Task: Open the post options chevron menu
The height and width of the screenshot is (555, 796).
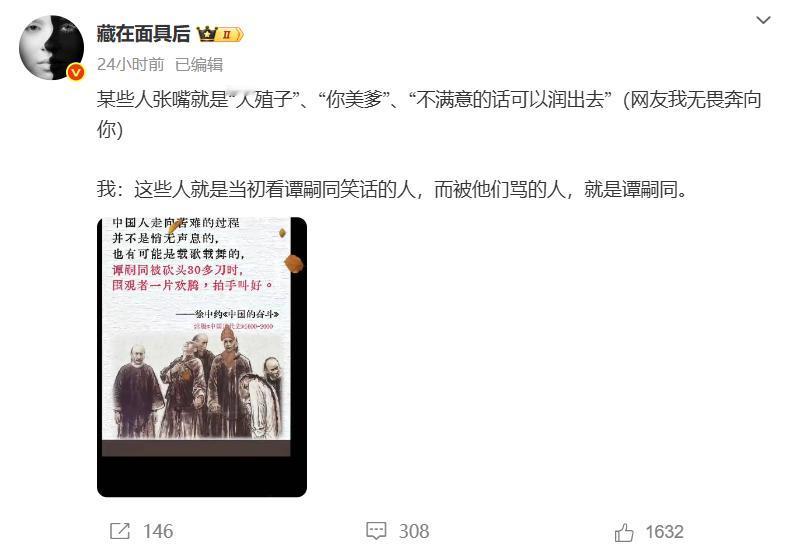Action: pyautogui.click(x=763, y=20)
